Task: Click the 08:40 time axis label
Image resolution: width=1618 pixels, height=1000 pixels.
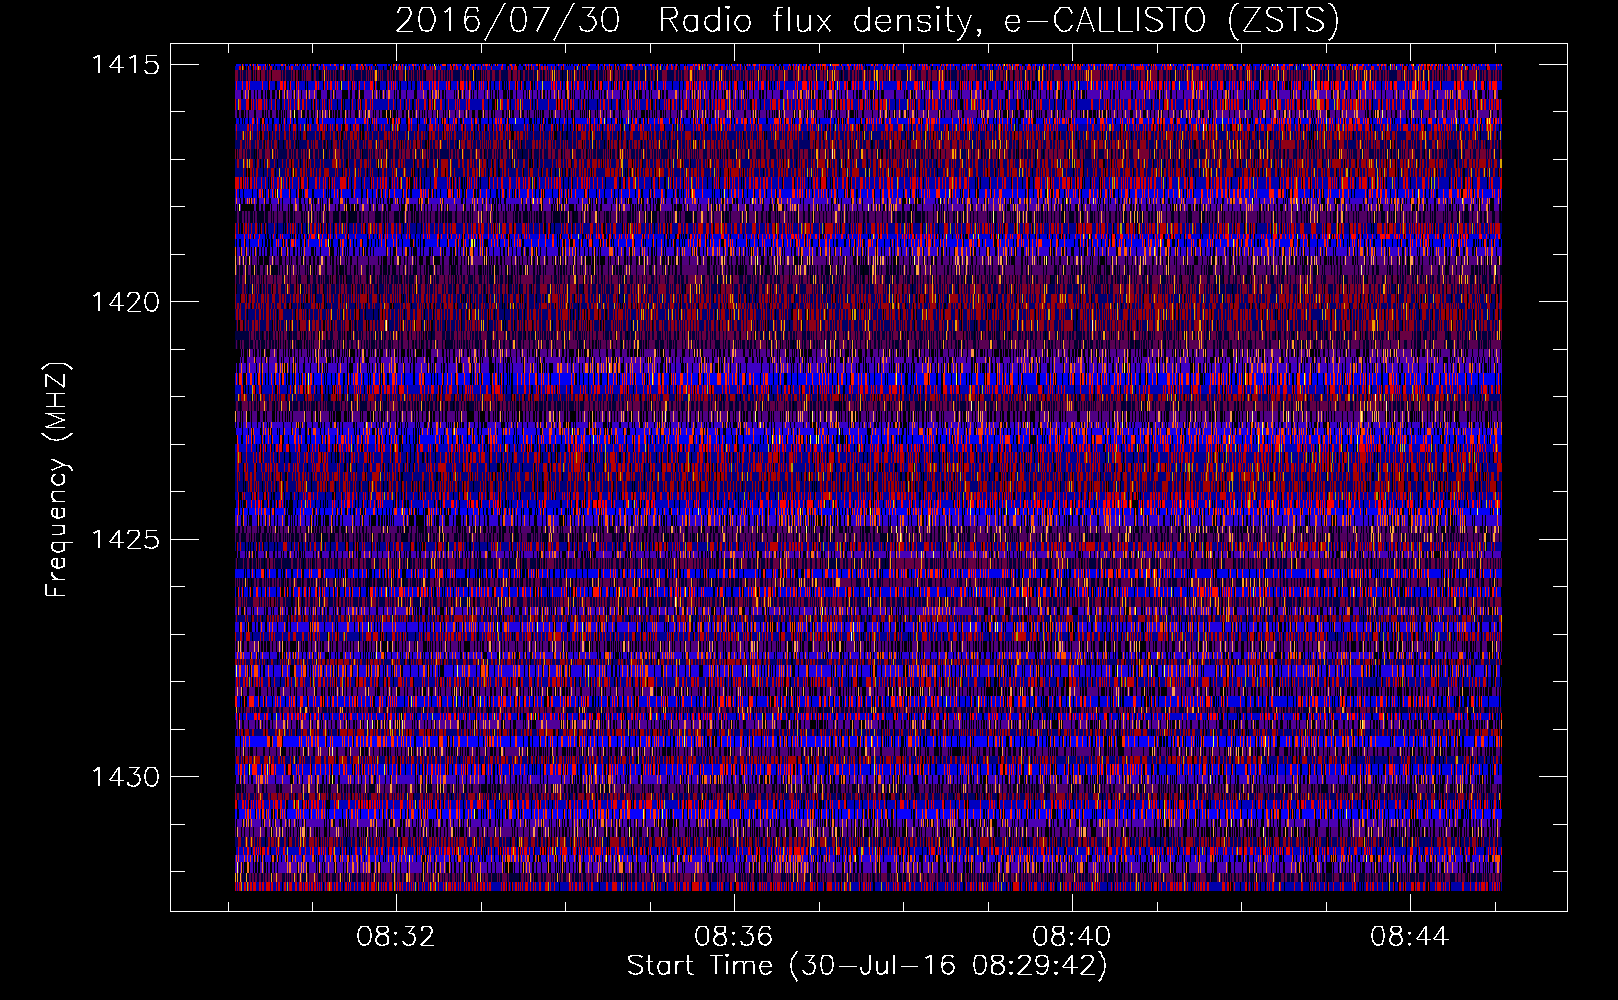Action: coord(1072,936)
